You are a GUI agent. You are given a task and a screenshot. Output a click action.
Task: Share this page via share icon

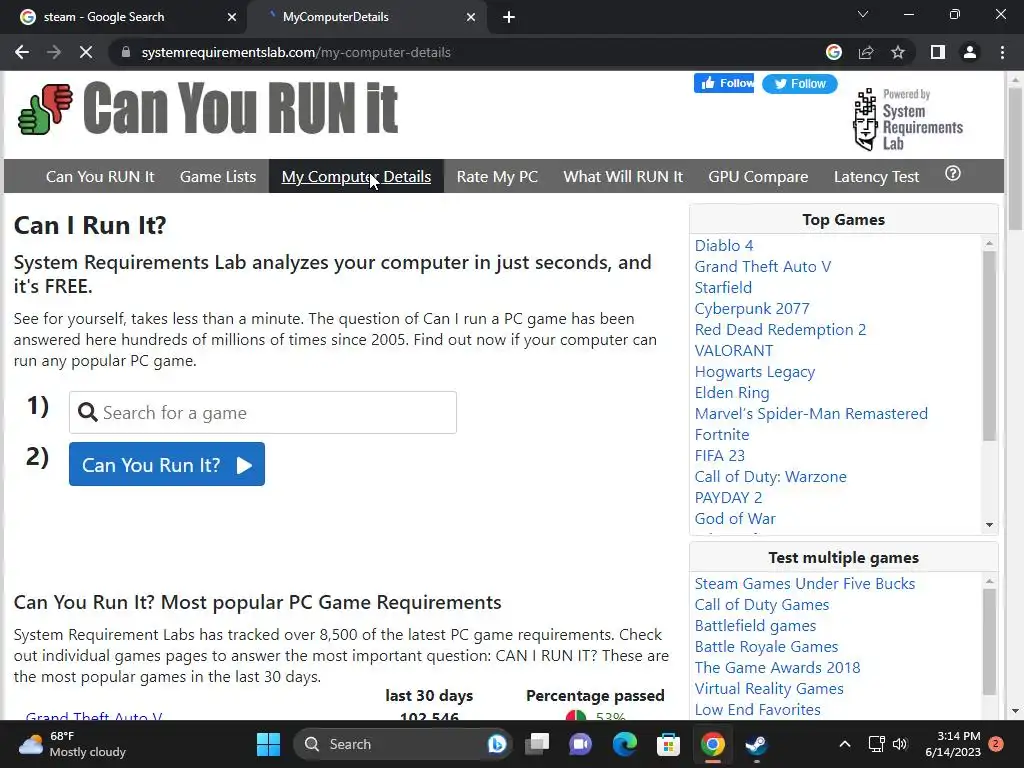[x=866, y=52]
